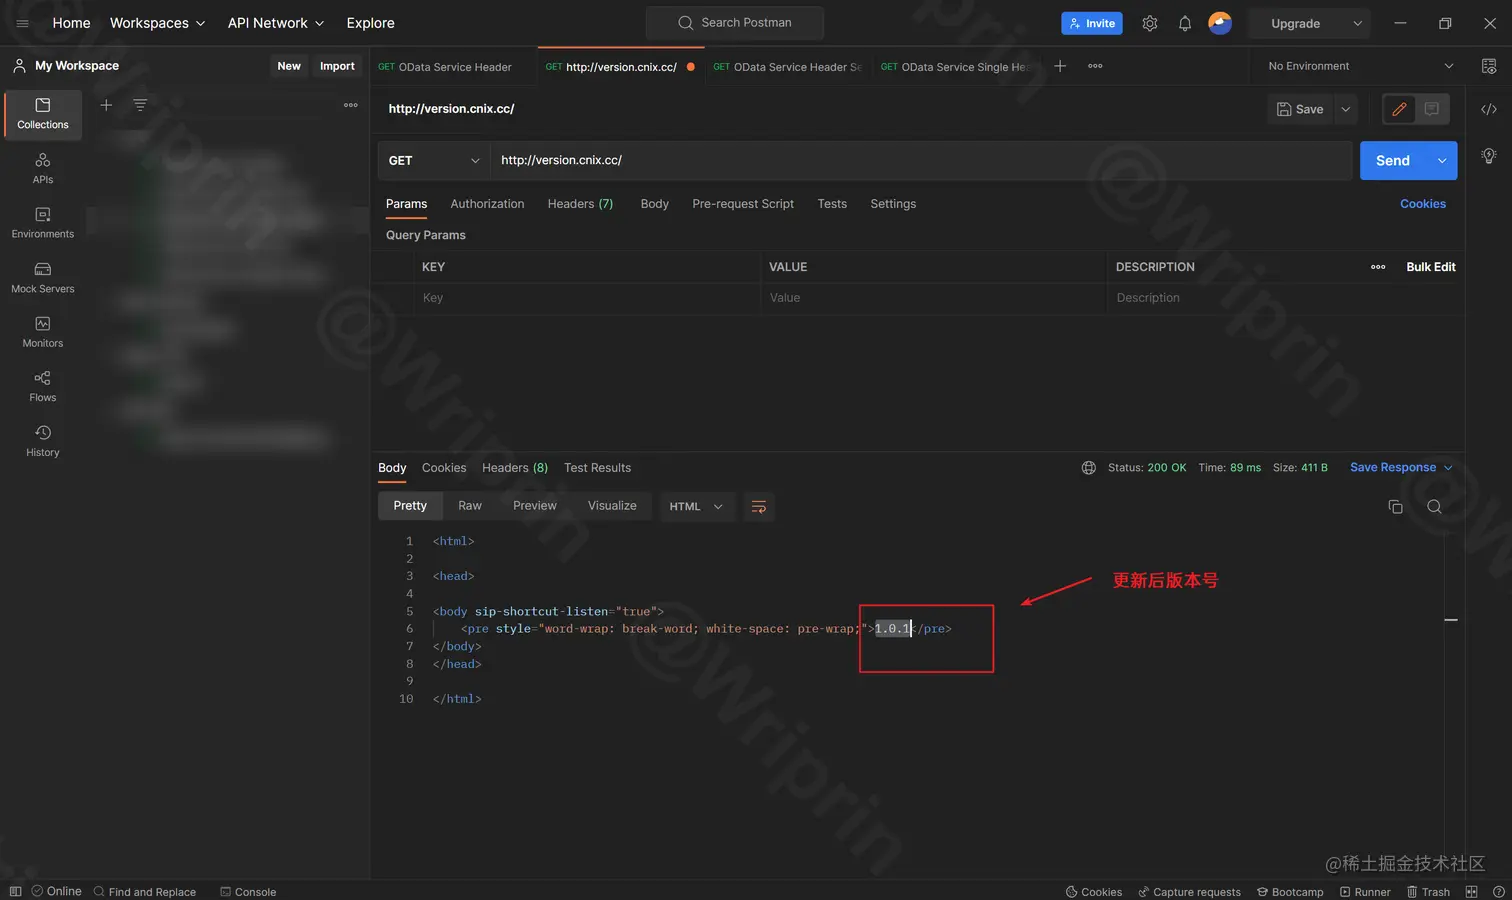Open the comments icon next to the pencil

point(1432,109)
